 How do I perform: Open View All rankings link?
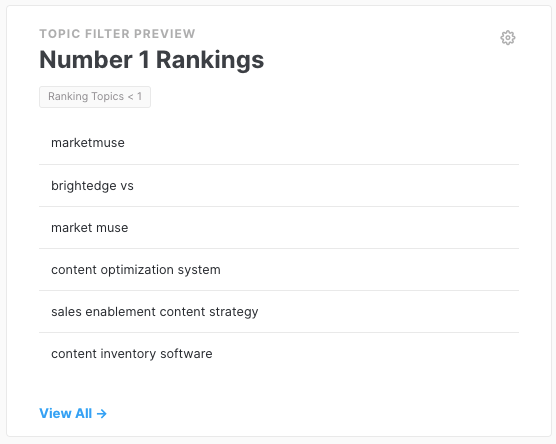tap(73, 414)
